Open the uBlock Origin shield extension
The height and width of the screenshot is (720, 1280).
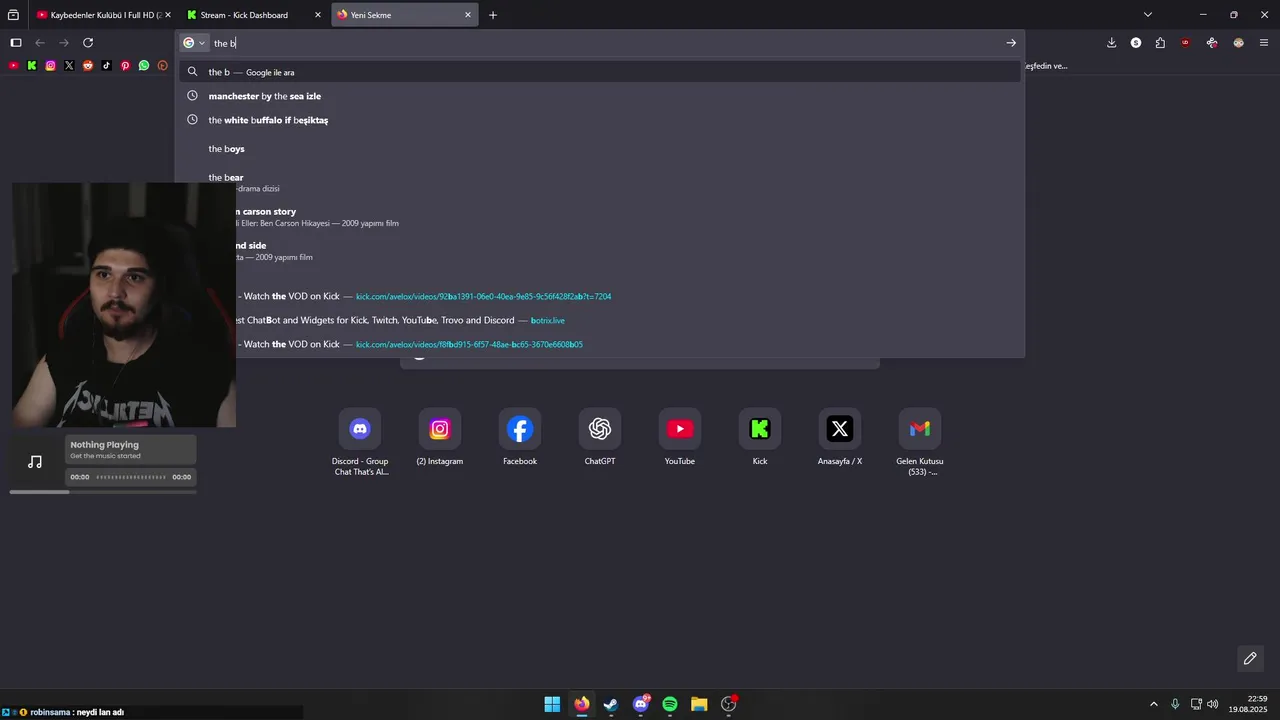pyautogui.click(x=1186, y=43)
